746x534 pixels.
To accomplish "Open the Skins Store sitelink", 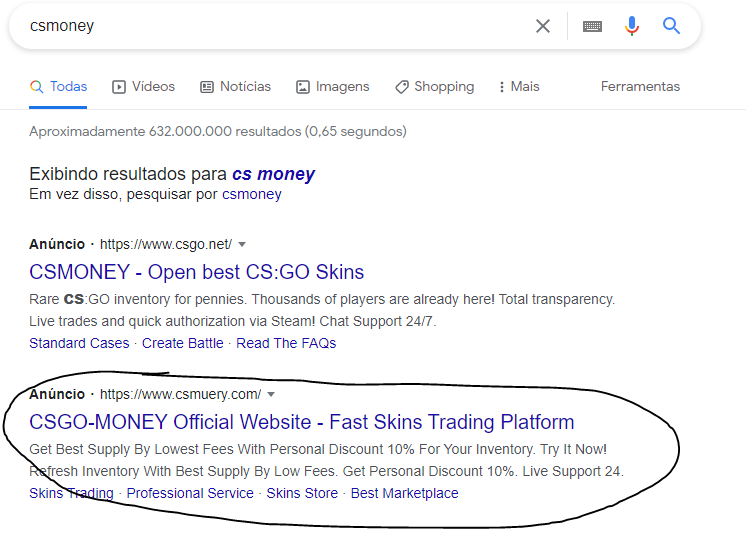I will [x=302, y=493].
